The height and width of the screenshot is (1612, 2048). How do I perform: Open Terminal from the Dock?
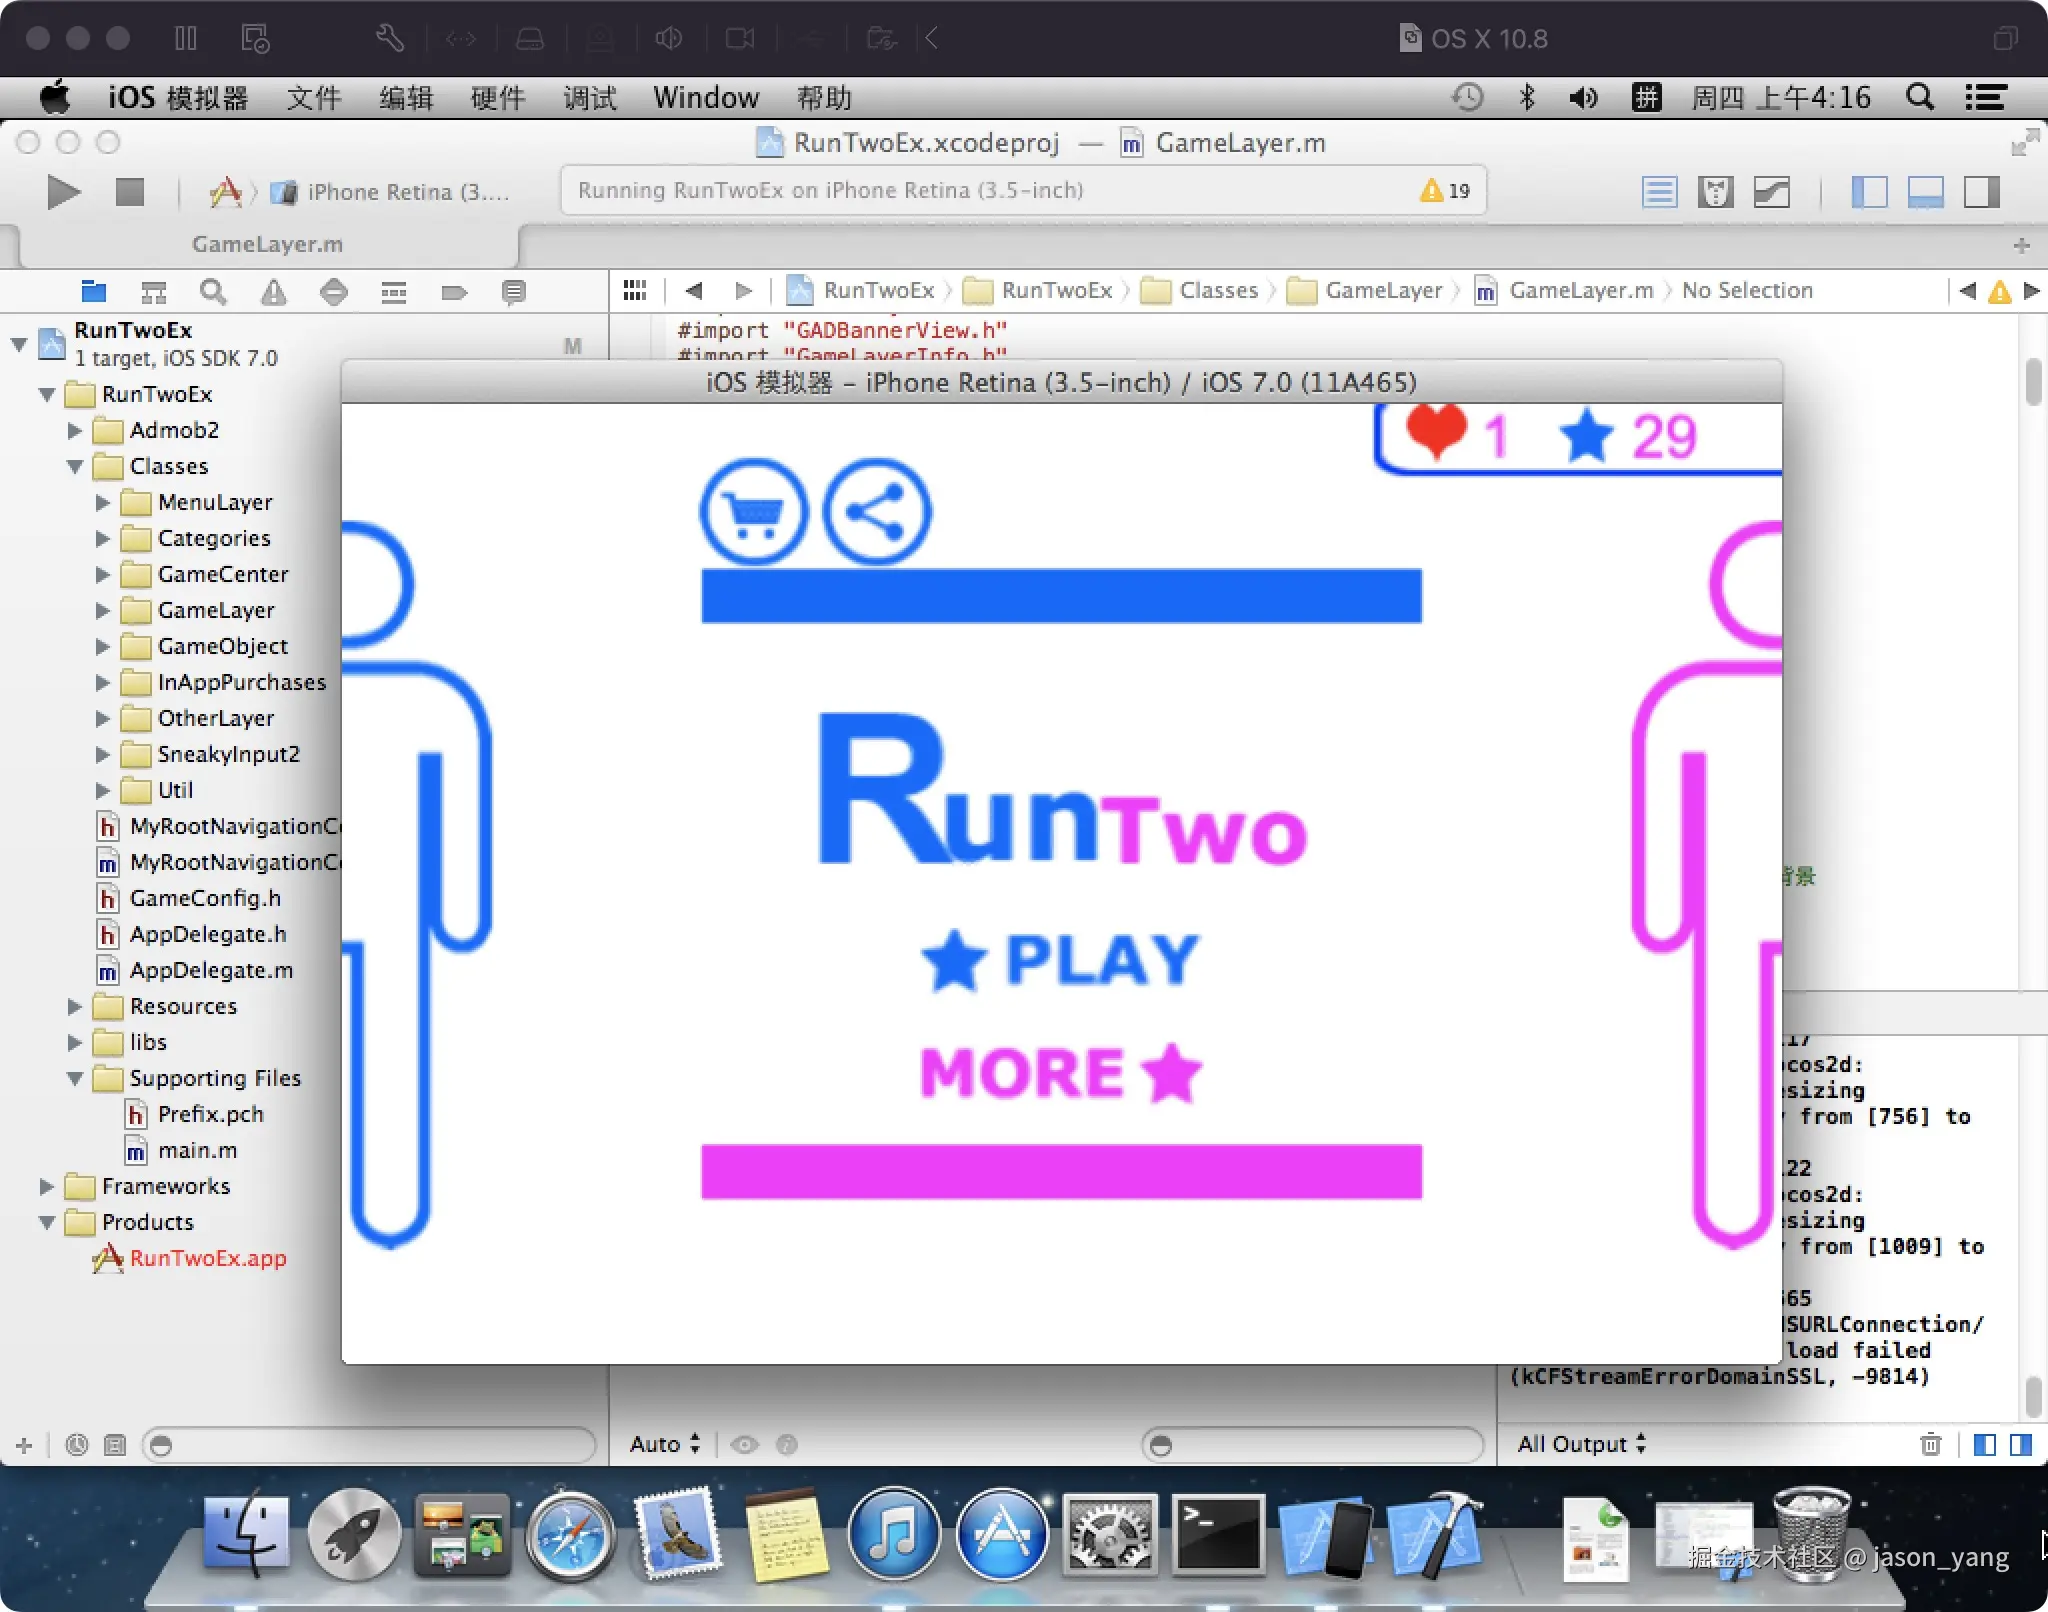coord(1217,1535)
